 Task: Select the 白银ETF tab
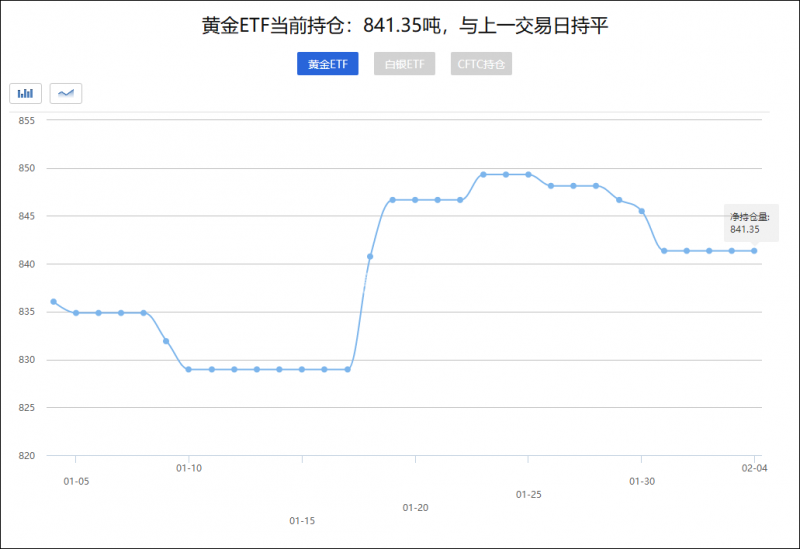[x=405, y=64]
